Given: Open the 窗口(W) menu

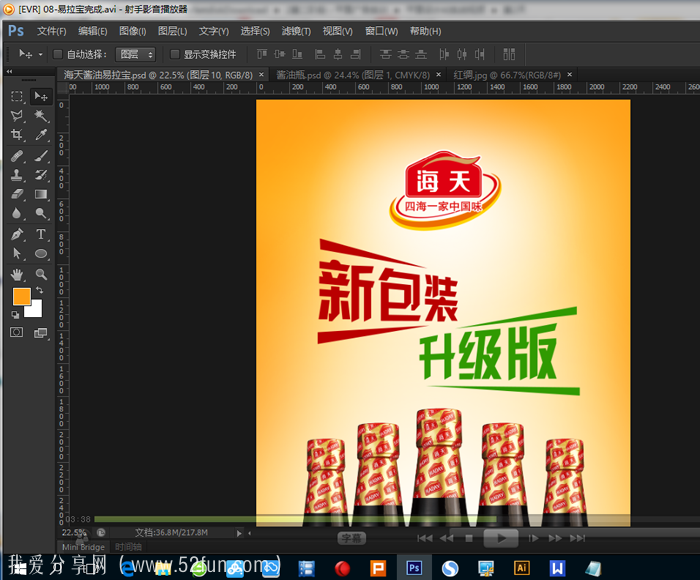Looking at the screenshot, I should (x=382, y=31).
